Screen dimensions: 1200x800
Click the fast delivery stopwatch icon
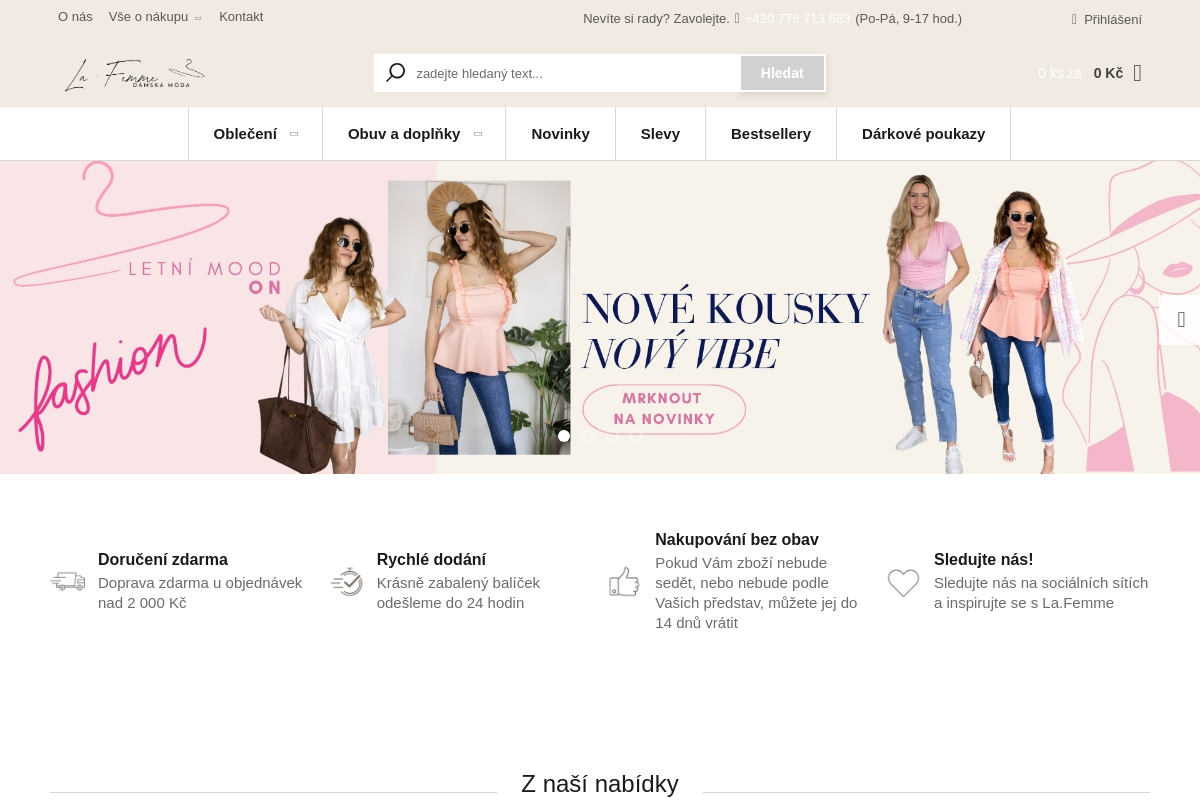(347, 581)
